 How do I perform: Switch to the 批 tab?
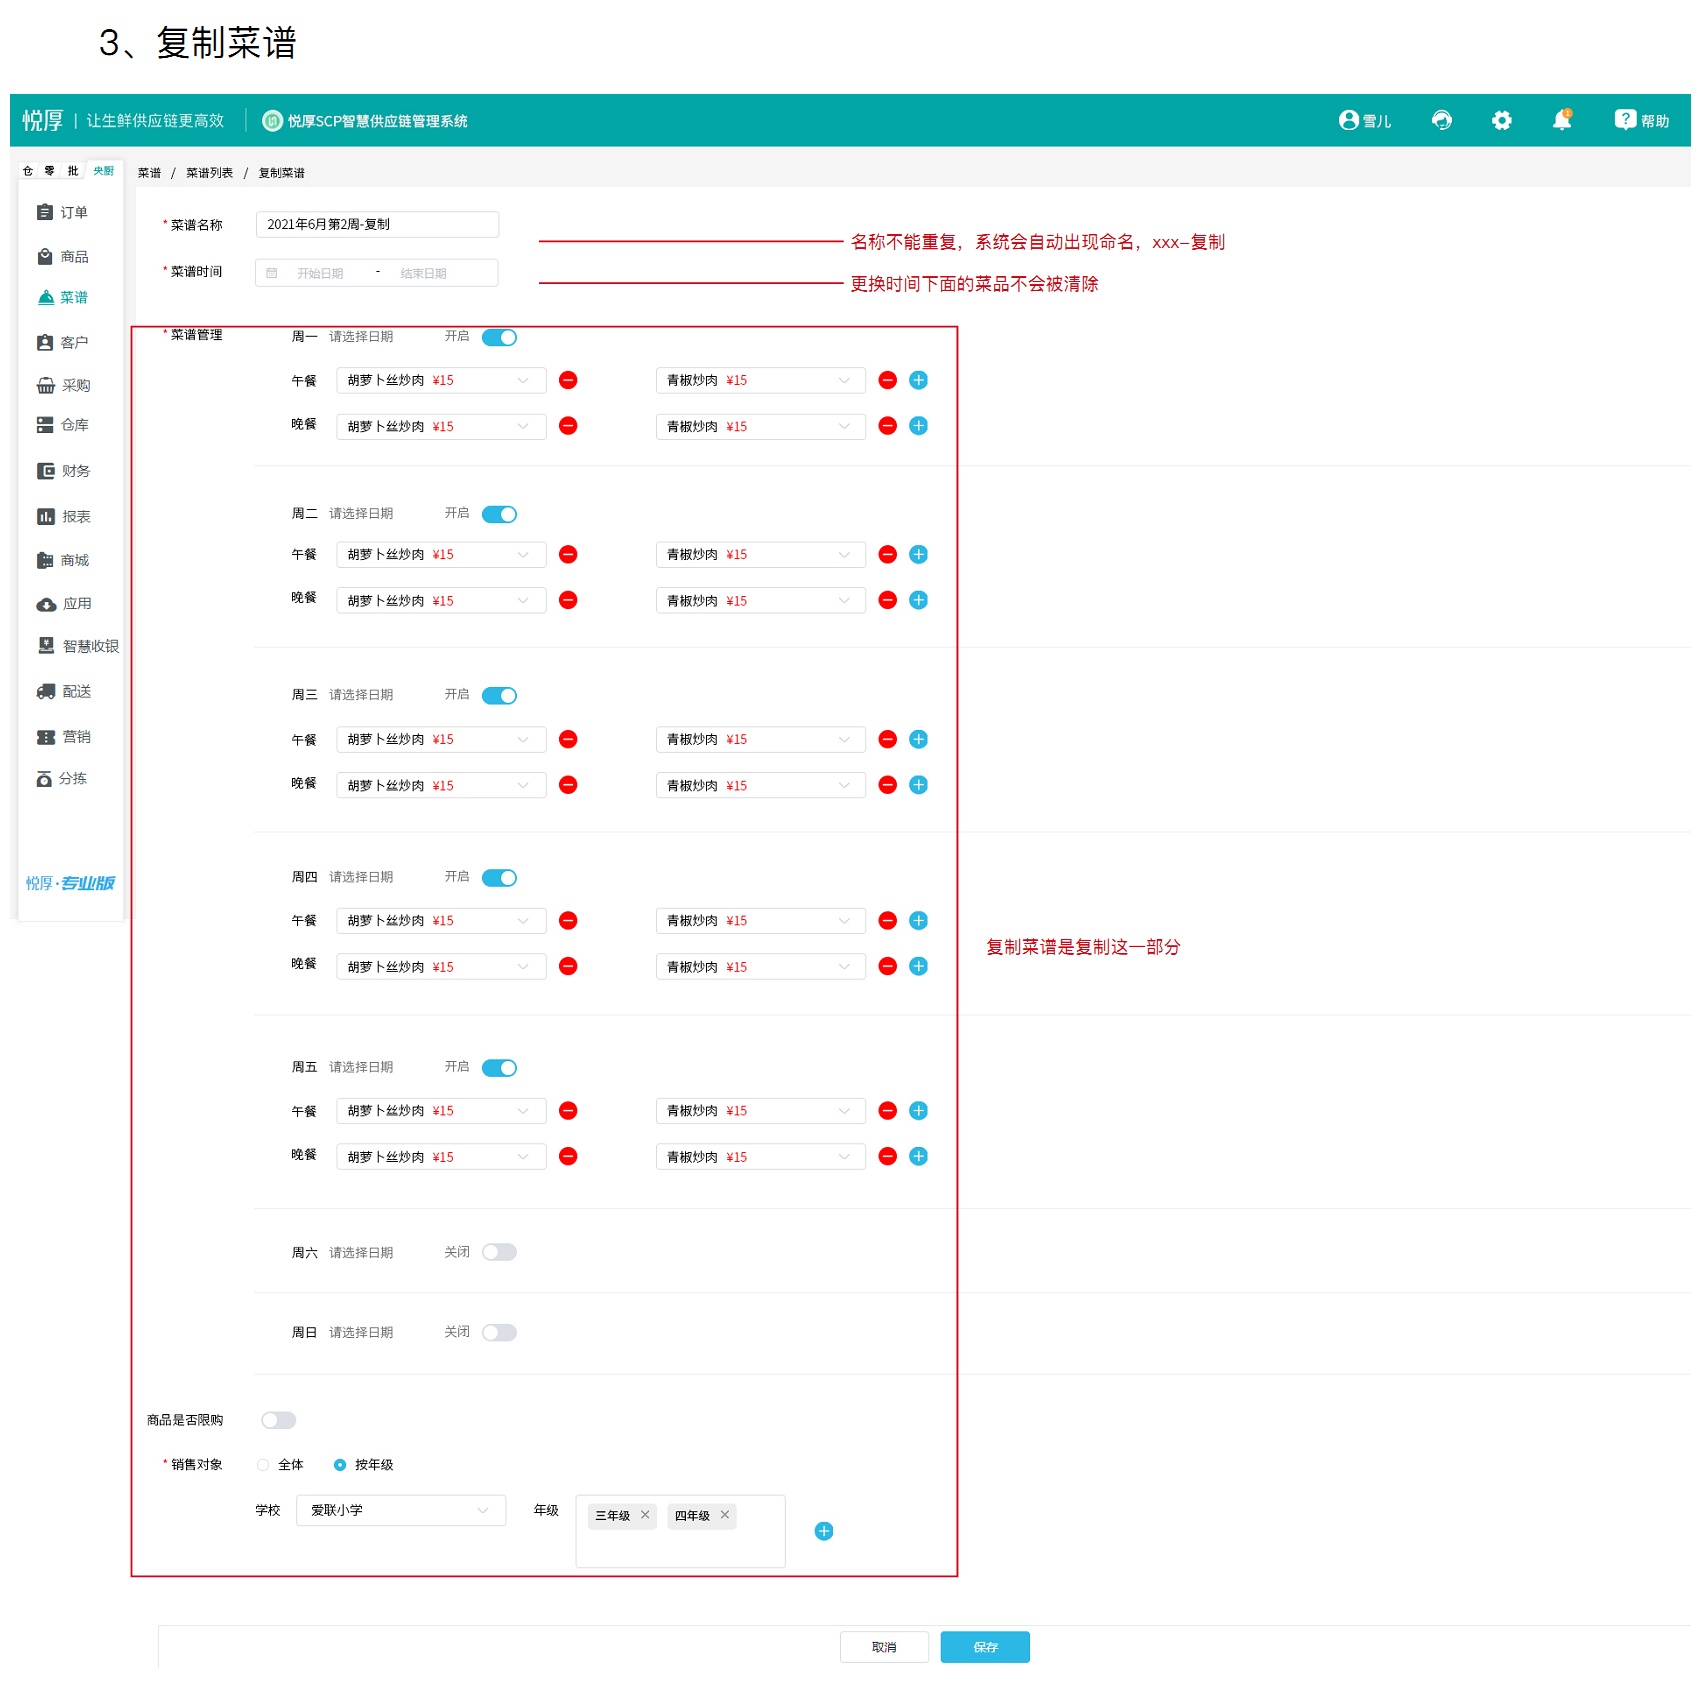tap(73, 171)
